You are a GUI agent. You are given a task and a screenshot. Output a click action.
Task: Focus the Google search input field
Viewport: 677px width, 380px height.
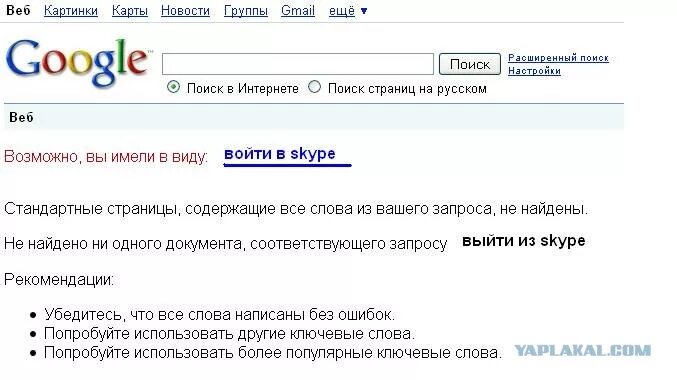pyautogui.click(x=297, y=64)
